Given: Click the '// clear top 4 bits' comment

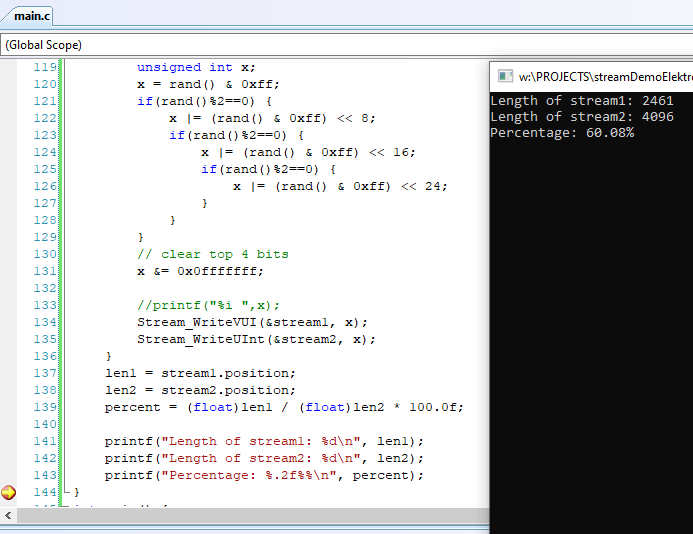Looking at the screenshot, I should [213, 254].
